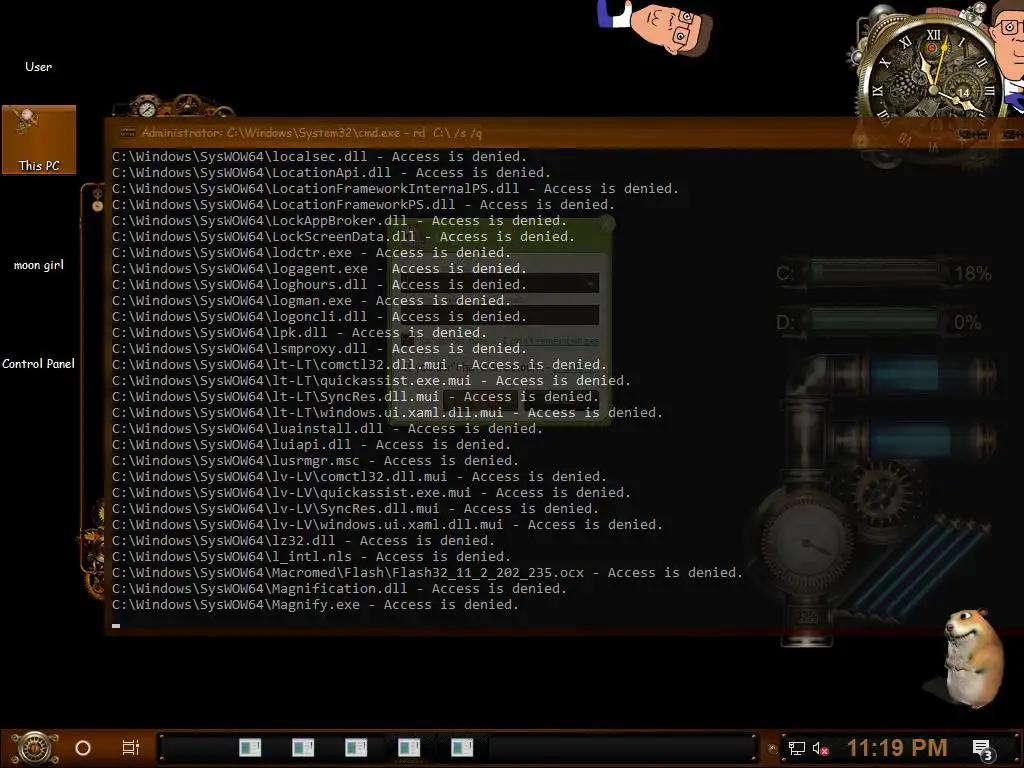Click the Cortana circle search icon
Viewport: 1024px width, 768px height.
pos(83,748)
